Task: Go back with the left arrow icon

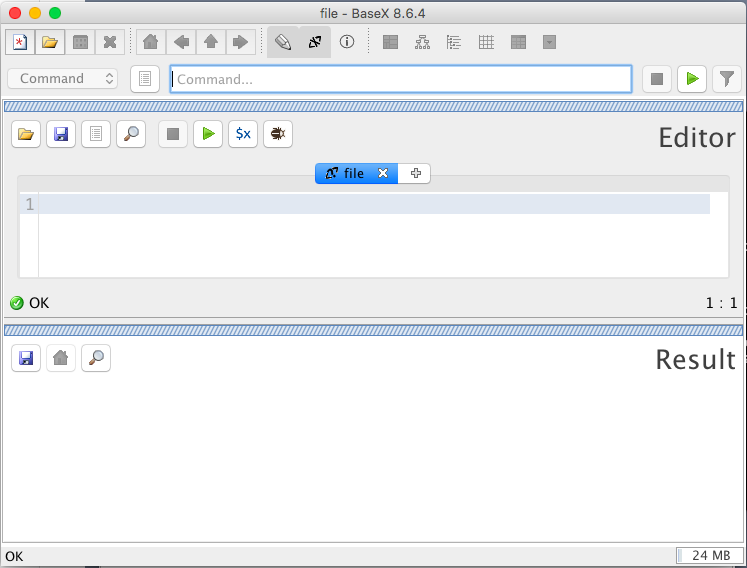Action: coord(181,42)
